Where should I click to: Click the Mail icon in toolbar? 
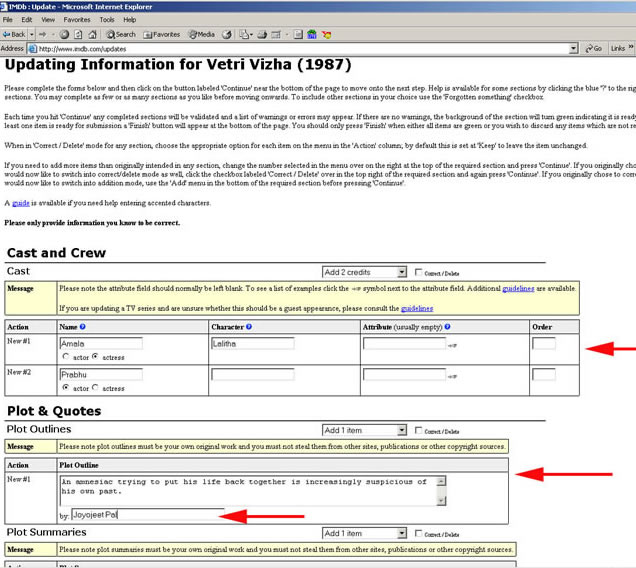click(246, 34)
